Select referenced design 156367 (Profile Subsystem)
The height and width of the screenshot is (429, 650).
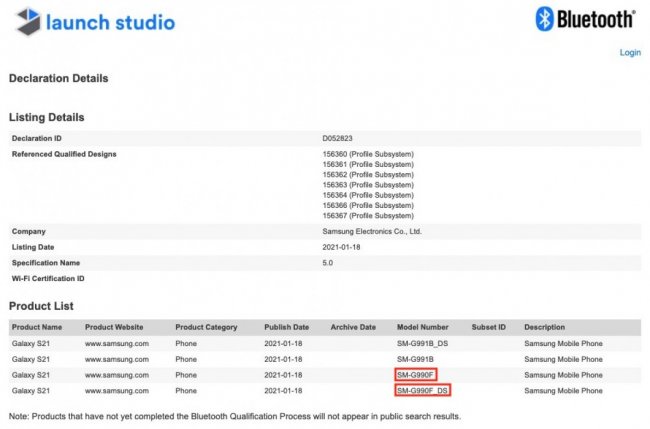point(367,216)
